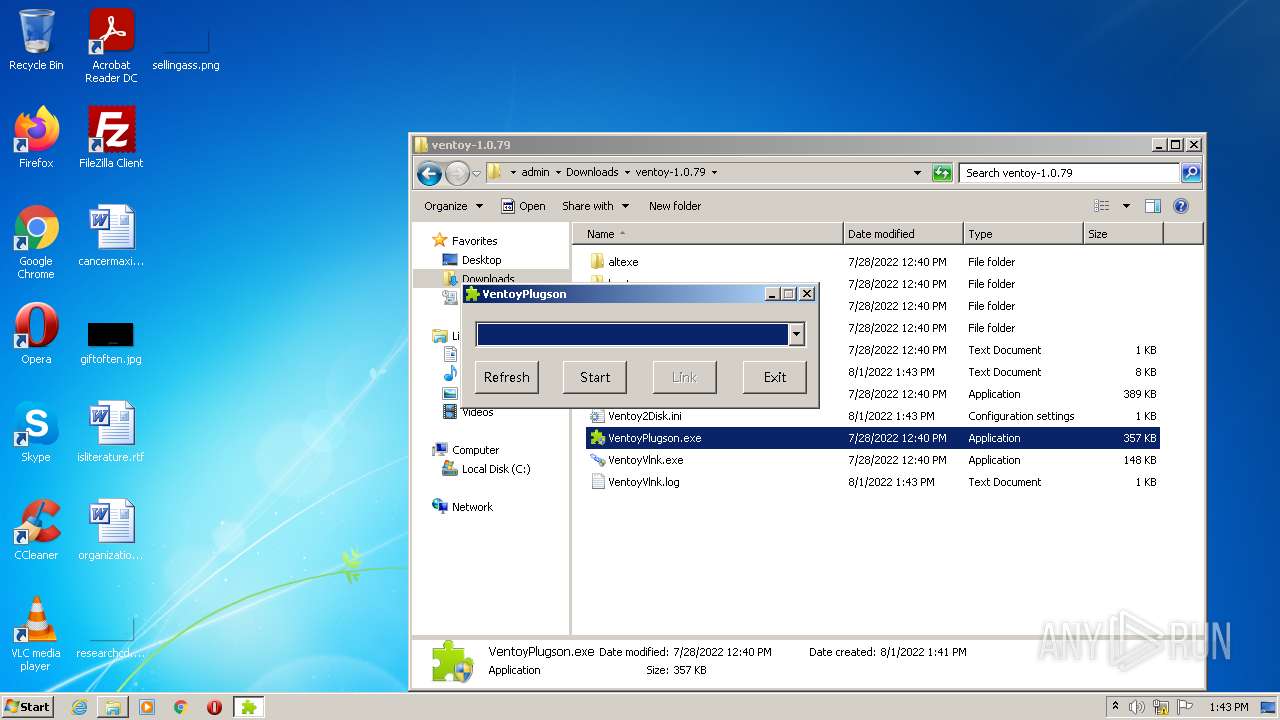Open the CCleaner desktop shortcut
The height and width of the screenshot is (720, 1280).
point(36,530)
